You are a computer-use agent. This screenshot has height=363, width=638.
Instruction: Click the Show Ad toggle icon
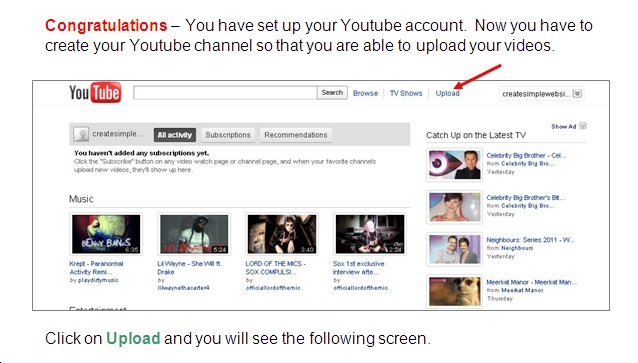pos(583,126)
